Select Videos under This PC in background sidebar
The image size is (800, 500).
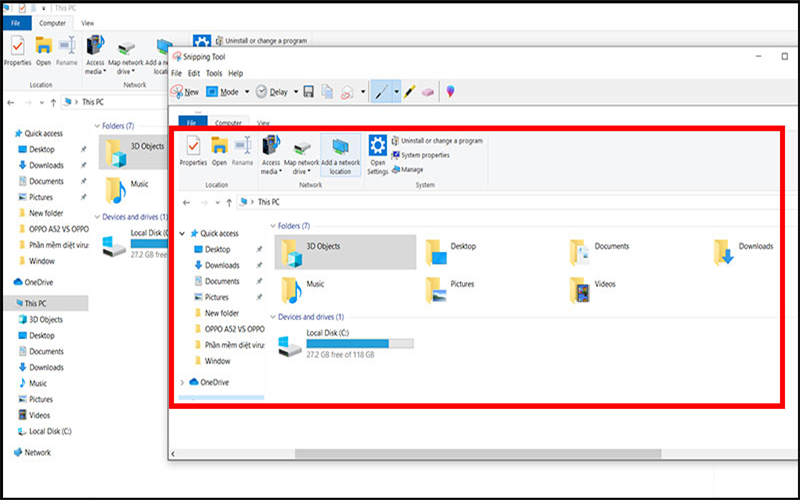(x=34, y=415)
